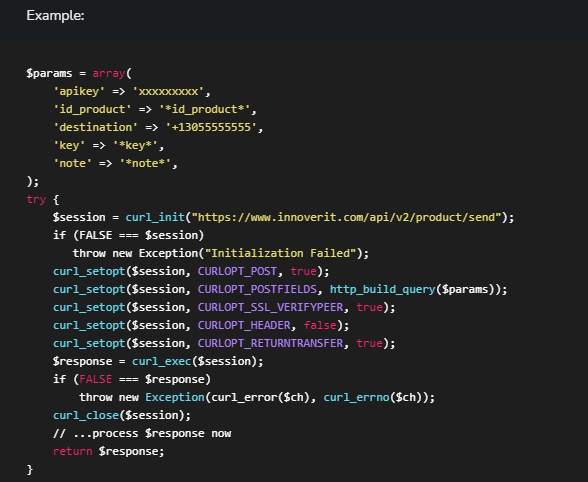Click the 'key' => '*key*' line
This screenshot has height=482, width=588.
[x=108, y=145]
